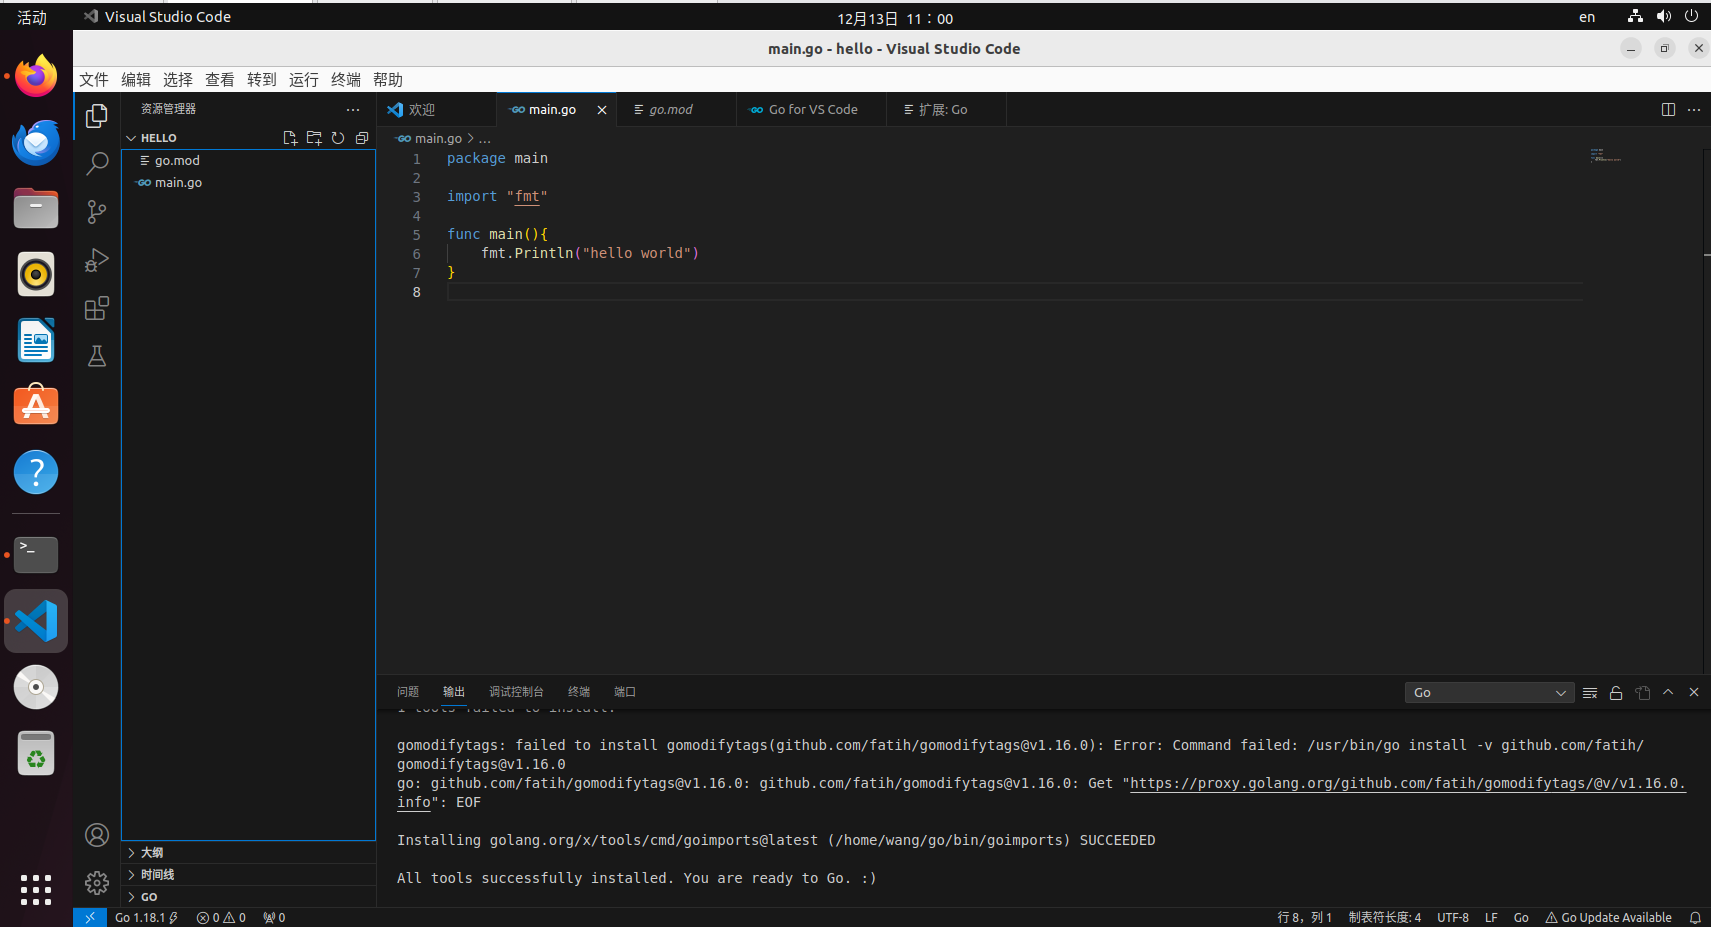Screen dimensions: 1711x927
Task: Open the Source Control view
Action: point(97,212)
